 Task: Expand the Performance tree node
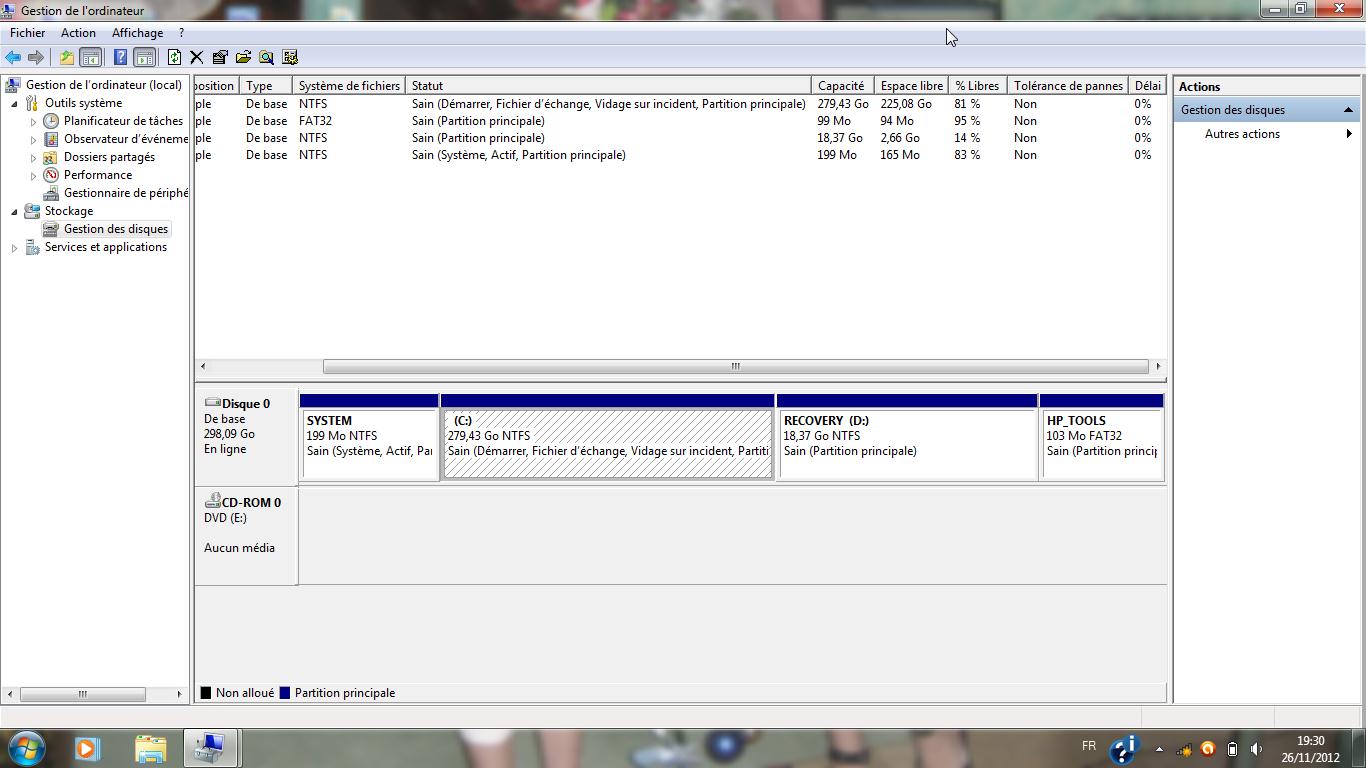pos(33,175)
